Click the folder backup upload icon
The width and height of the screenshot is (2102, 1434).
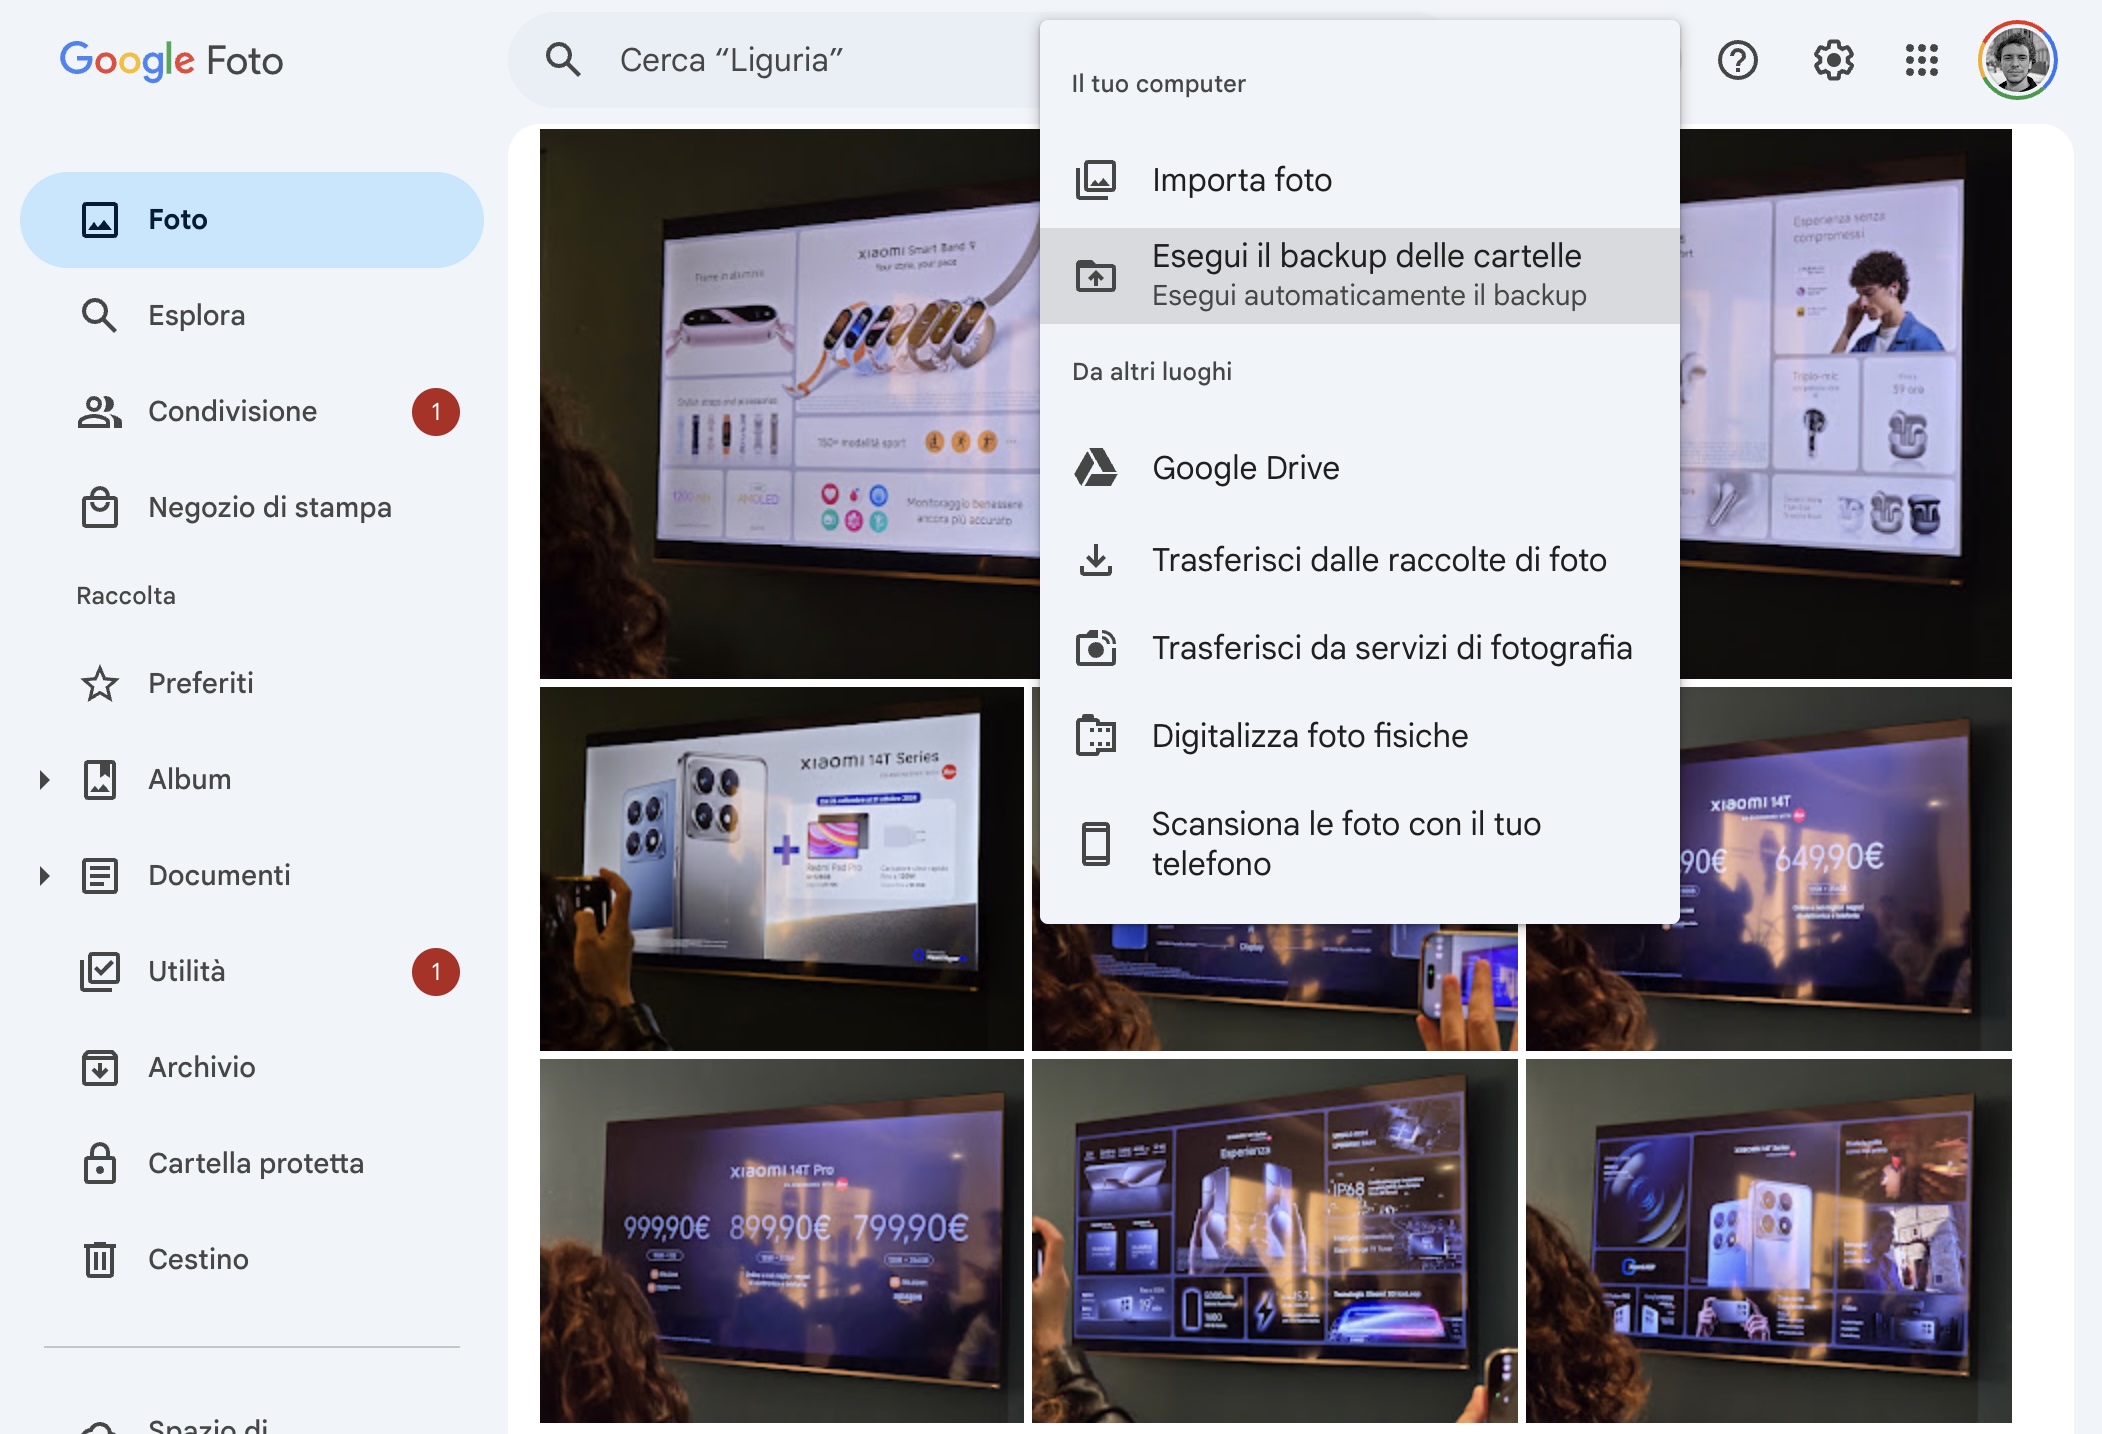click(1096, 276)
